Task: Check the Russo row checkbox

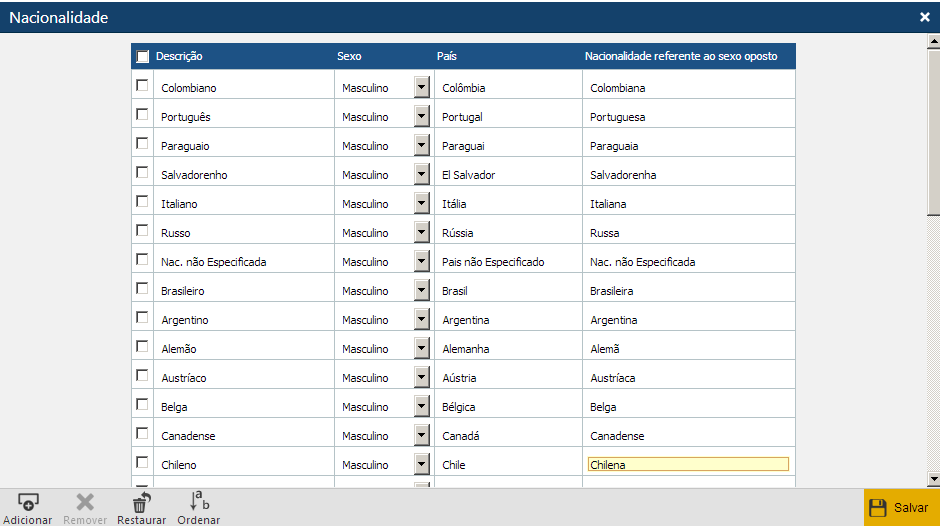Action: point(142,230)
